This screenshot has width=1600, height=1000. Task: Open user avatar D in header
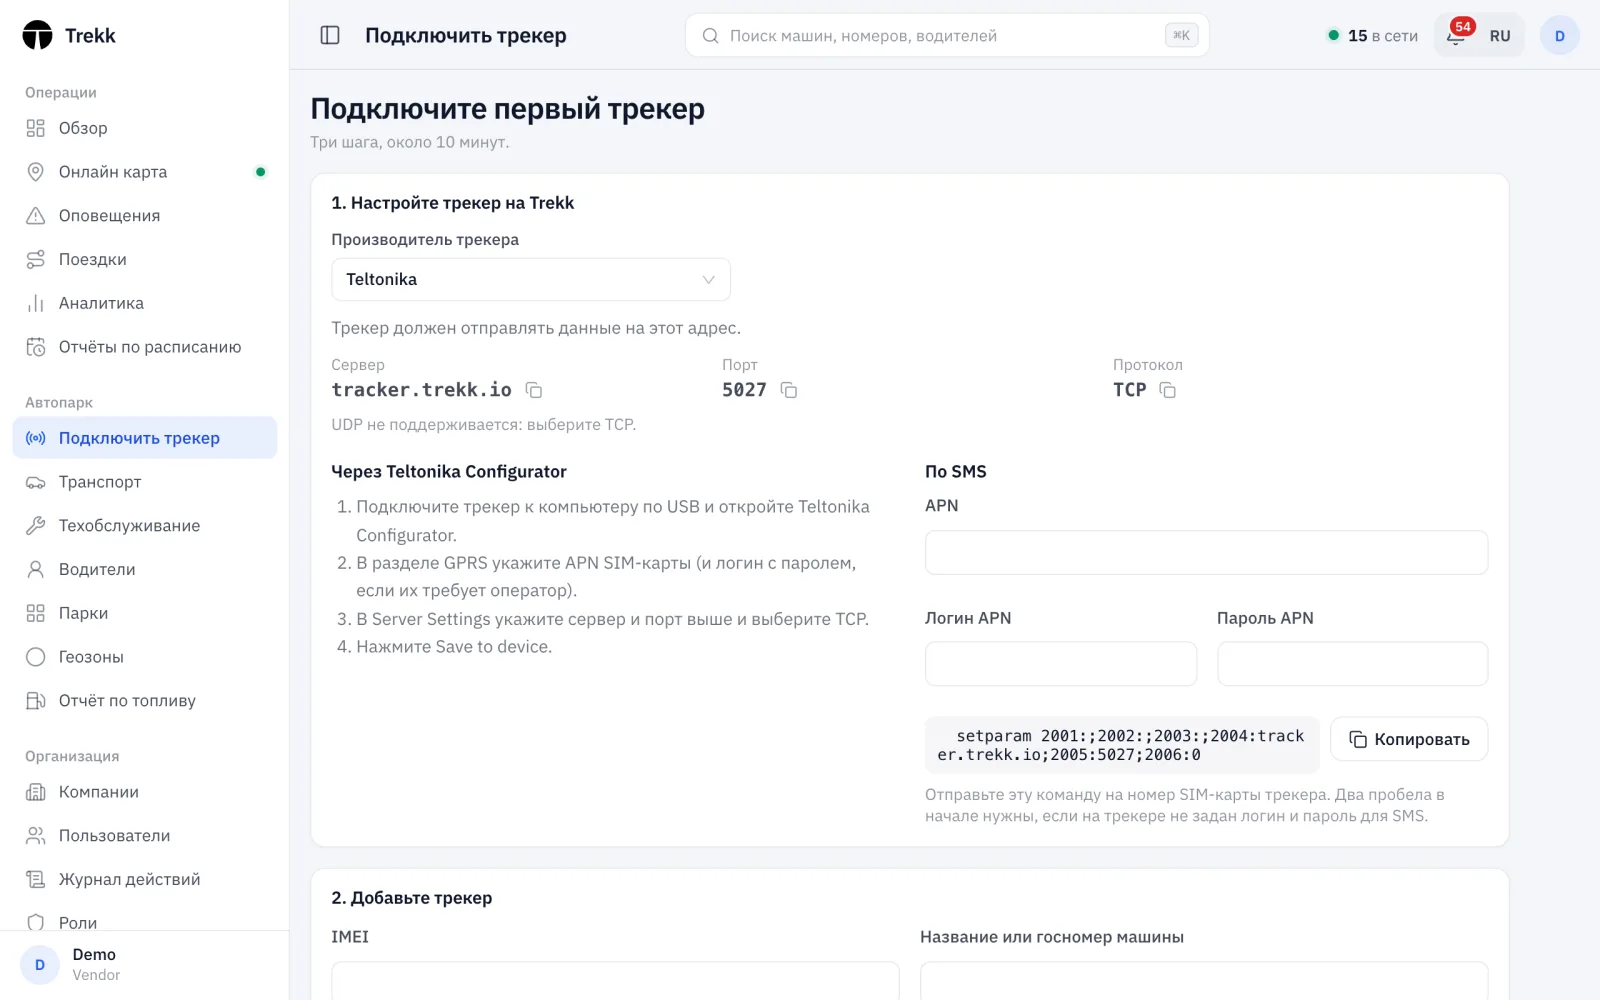click(1559, 35)
